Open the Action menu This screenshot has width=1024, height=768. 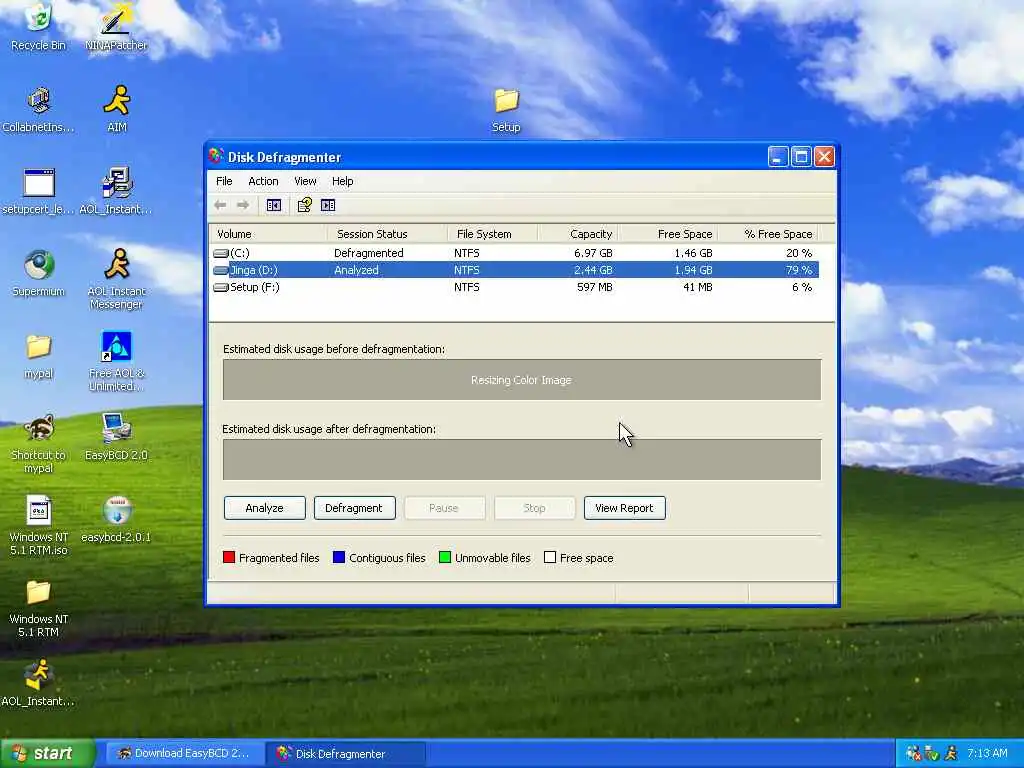point(263,181)
